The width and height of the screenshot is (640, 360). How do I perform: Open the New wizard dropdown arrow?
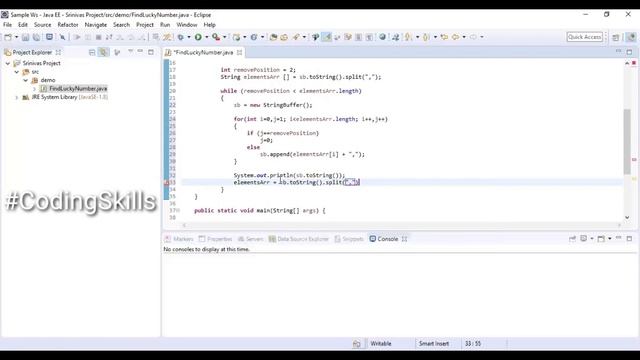click(16, 37)
